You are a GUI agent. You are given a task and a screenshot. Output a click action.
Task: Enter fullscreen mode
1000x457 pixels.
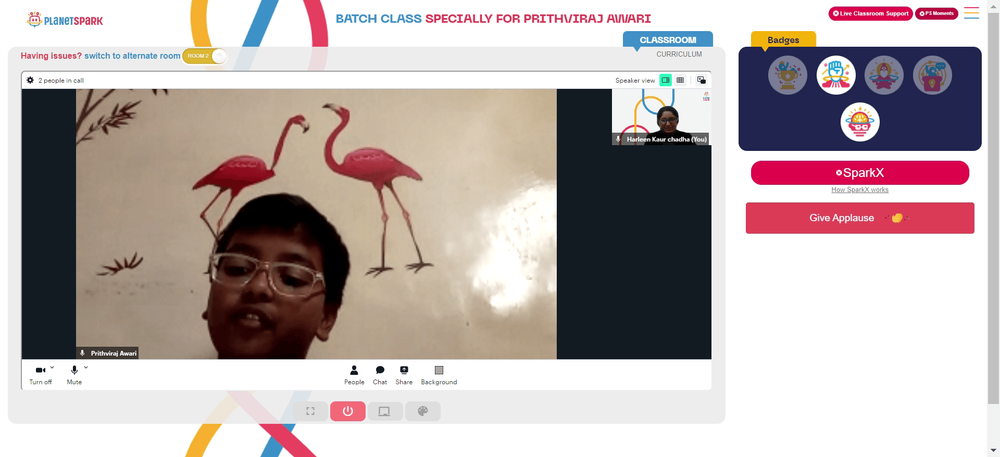click(x=311, y=411)
